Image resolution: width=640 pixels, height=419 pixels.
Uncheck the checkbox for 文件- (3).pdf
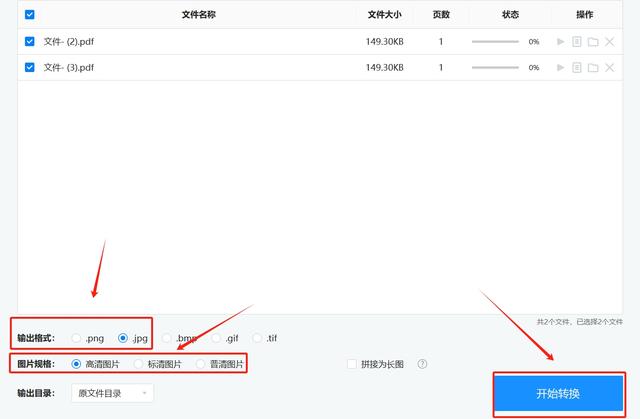pyautogui.click(x=29, y=67)
